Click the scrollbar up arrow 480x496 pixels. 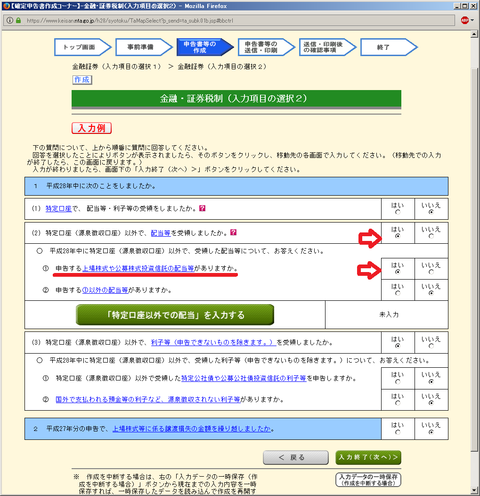click(x=474, y=34)
